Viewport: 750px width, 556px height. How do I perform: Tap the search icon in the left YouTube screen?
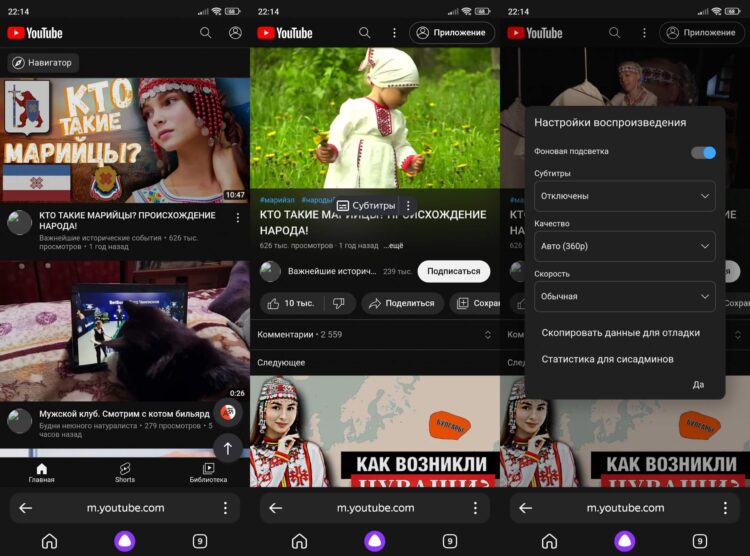tap(205, 33)
